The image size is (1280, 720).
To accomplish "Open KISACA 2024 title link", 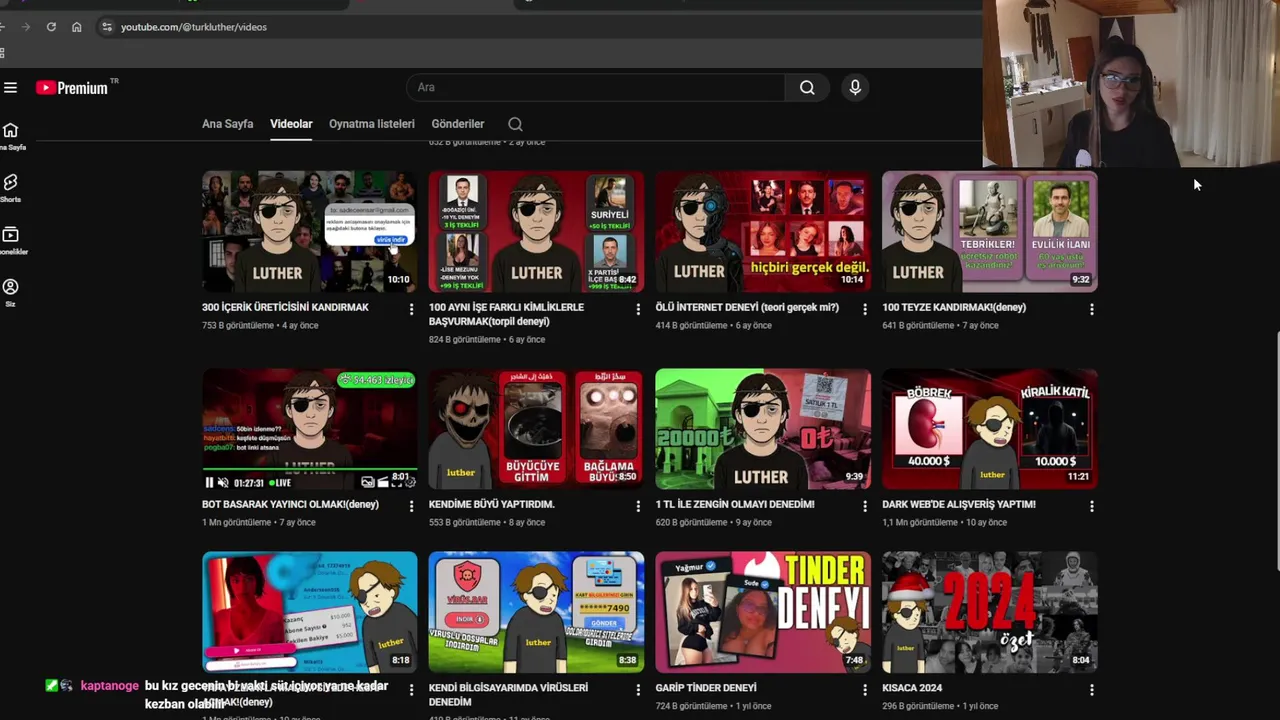I will (912, 688).
